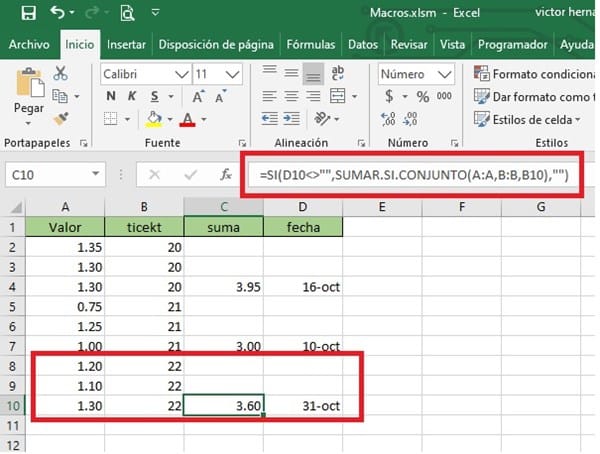Viewport: 600px width, 454px height.
Task: Apply the red font color A
Action: pos(188,119)
